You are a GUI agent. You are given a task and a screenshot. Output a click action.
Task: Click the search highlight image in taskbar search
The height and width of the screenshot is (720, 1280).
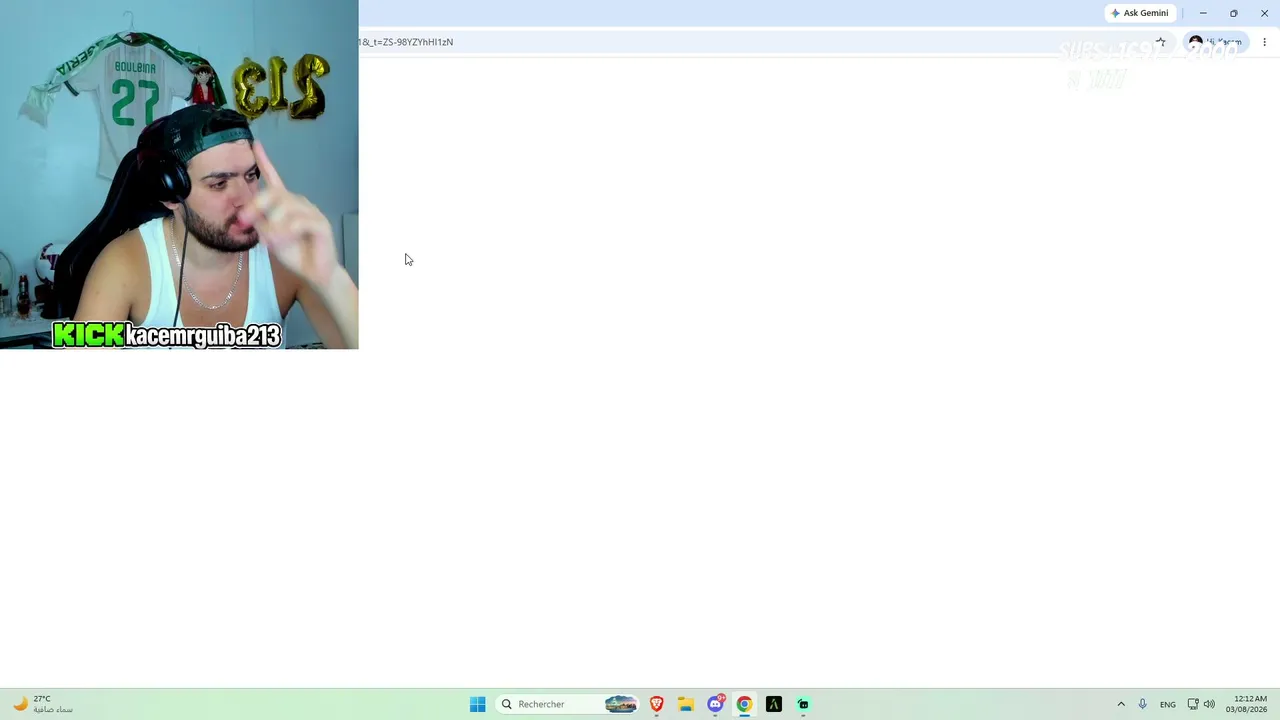621,704
